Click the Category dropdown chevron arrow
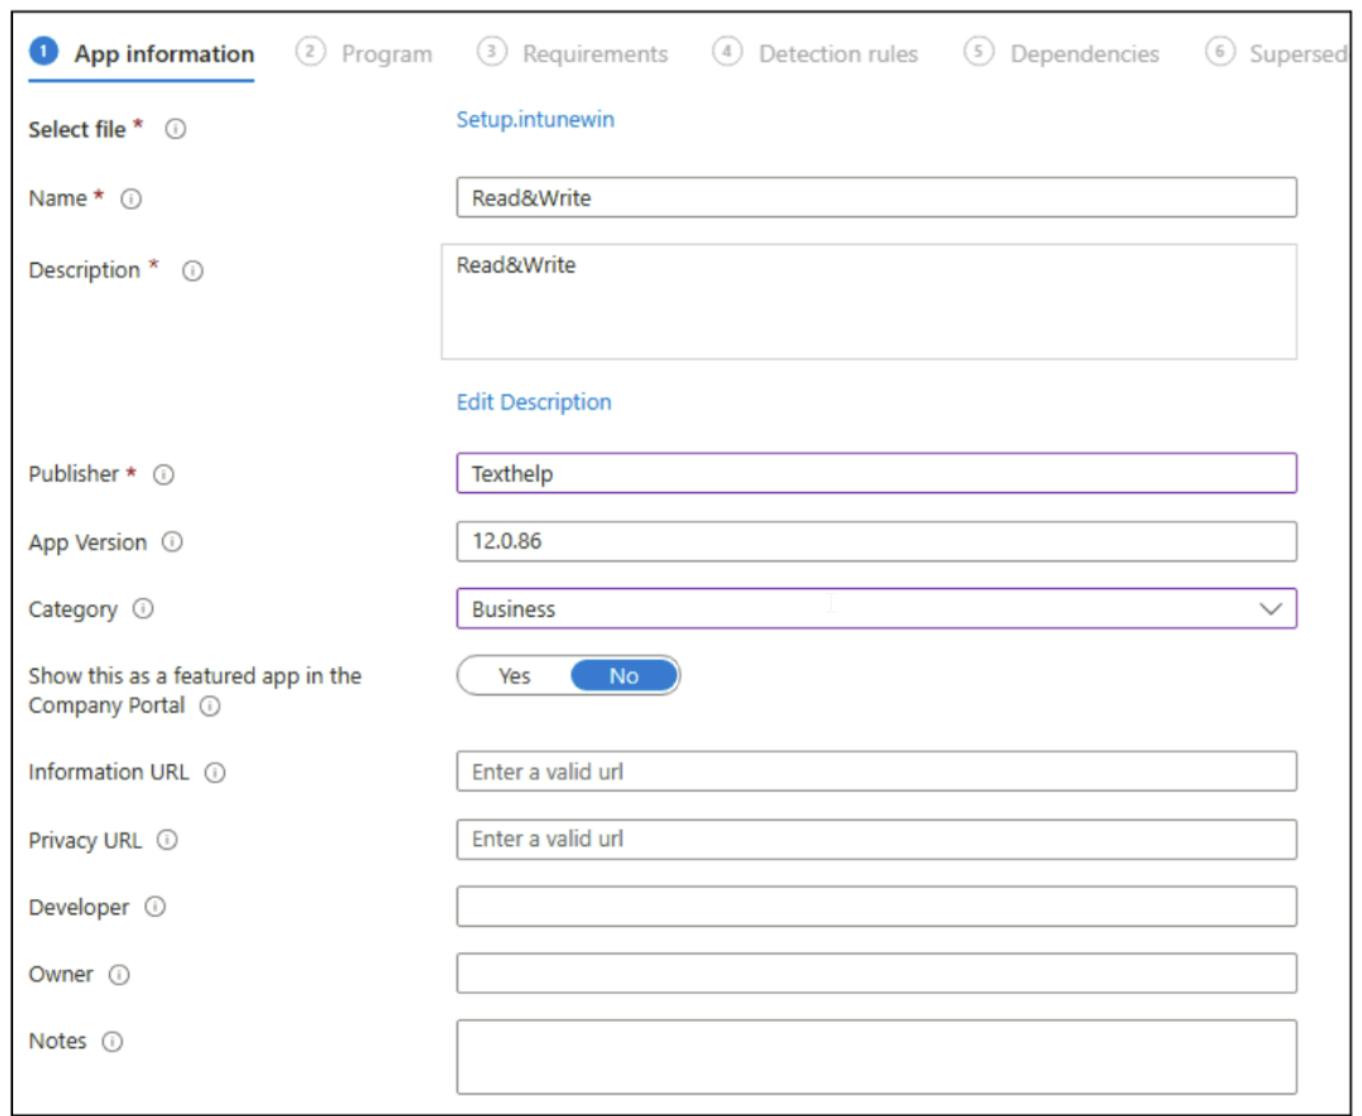1362x1116 pixels. tap(1270, 609)
